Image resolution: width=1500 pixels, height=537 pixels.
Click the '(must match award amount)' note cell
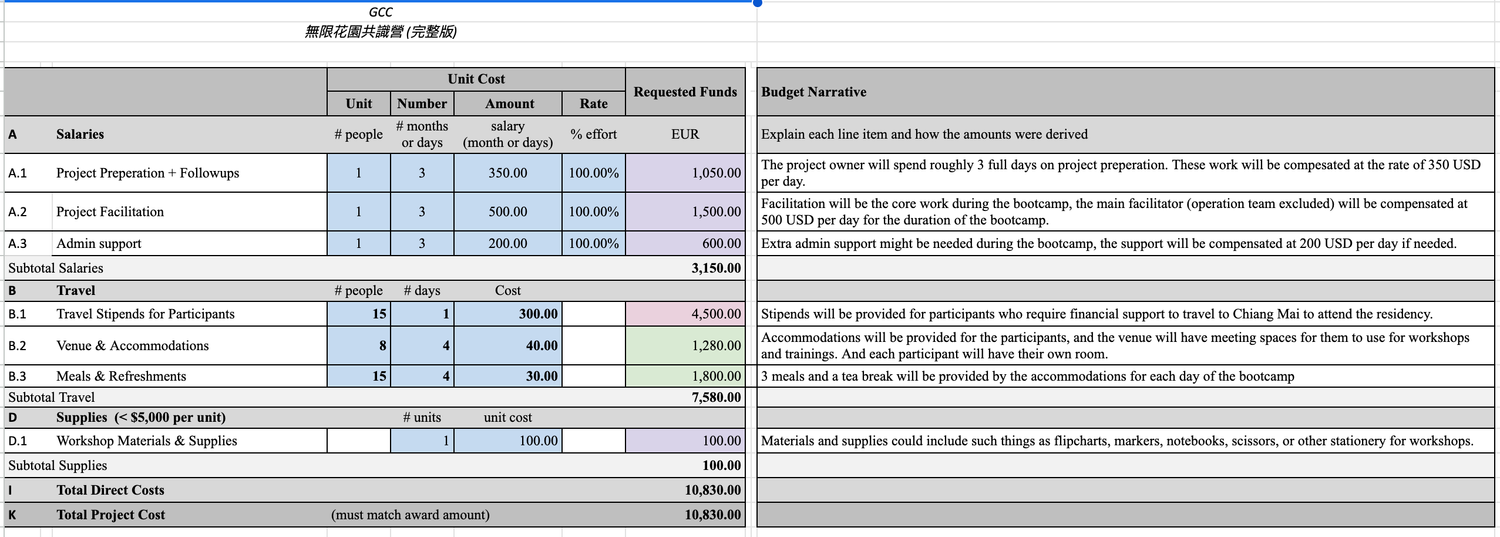(x=410, y=515)
